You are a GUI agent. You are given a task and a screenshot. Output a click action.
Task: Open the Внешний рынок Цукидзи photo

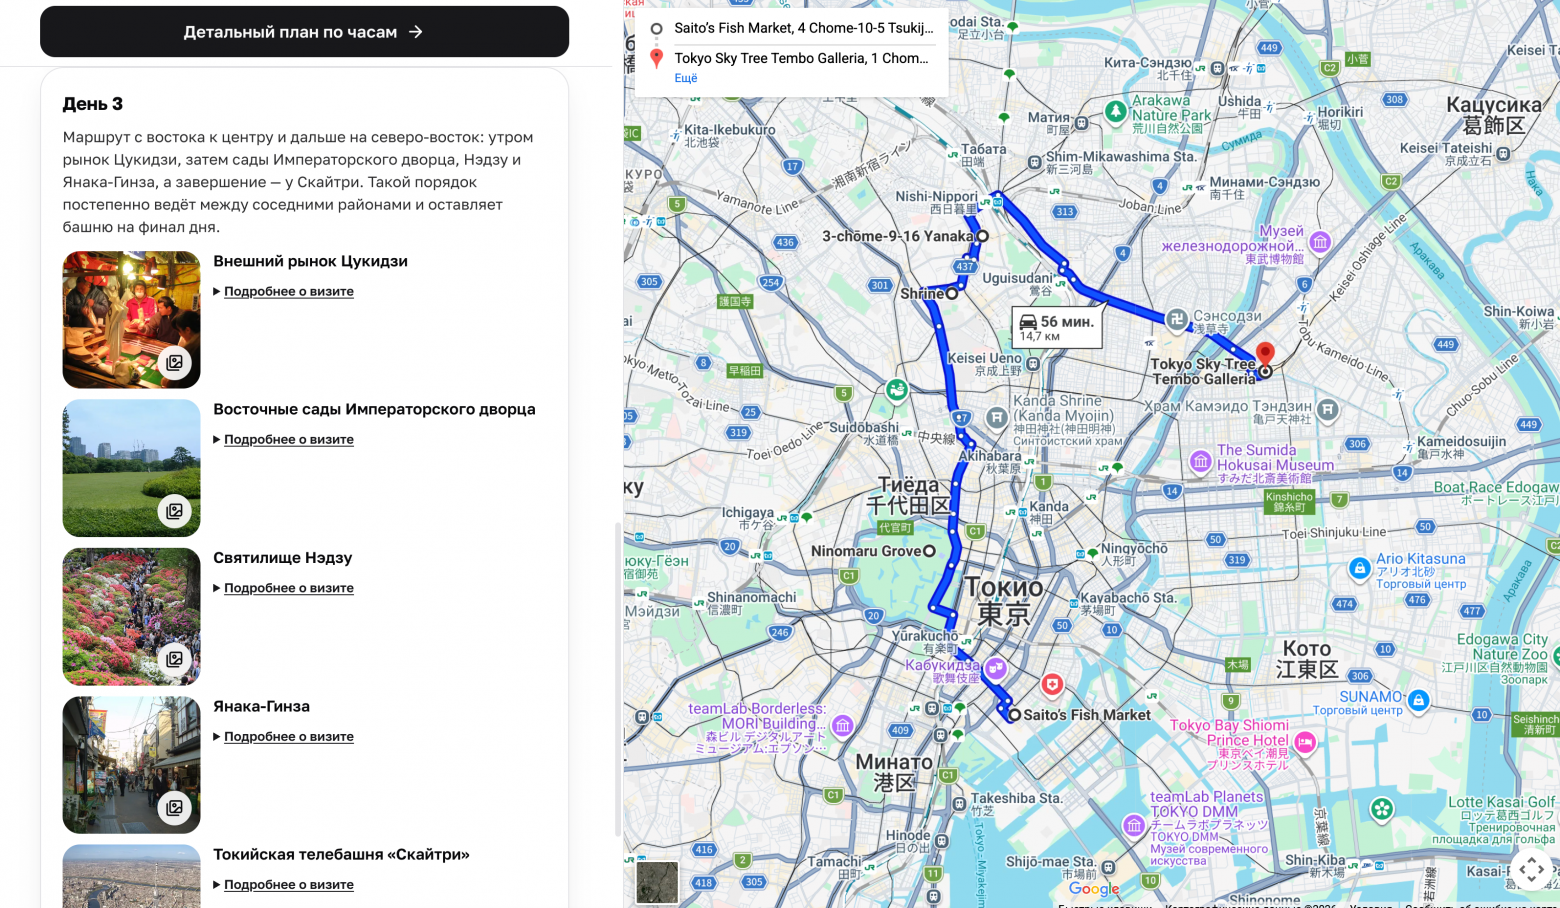[131, 319]
